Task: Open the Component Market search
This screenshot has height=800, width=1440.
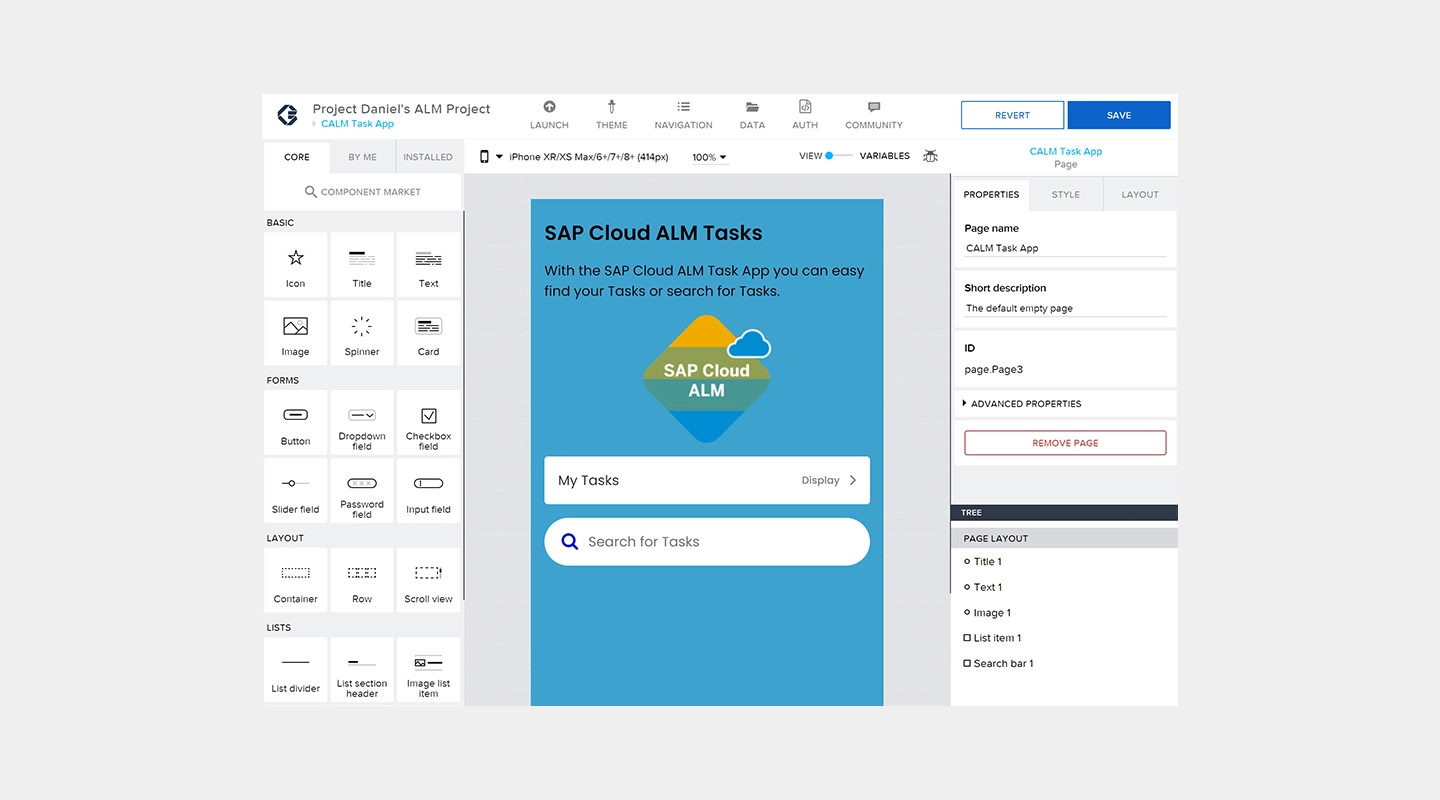Action: pyautogui.click(x=363, y=192)
